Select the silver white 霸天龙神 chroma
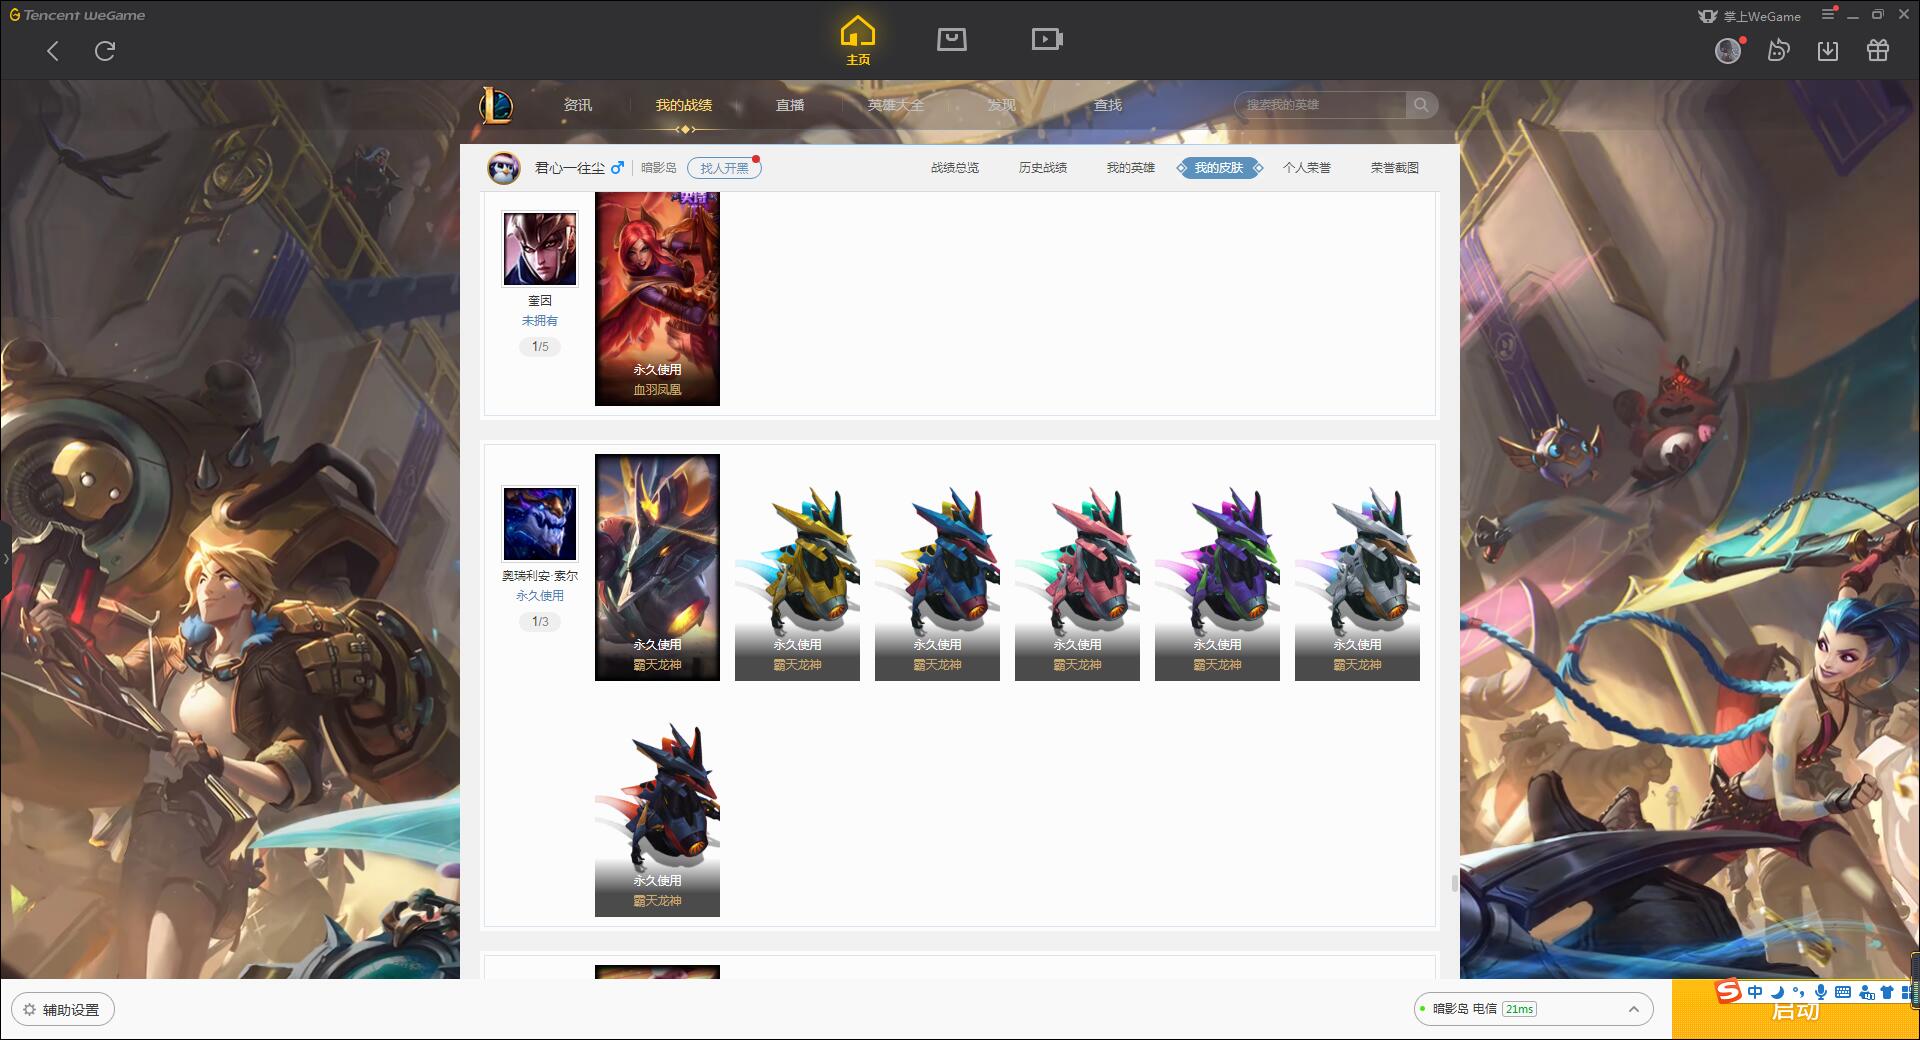1920x1040 pixels. [x=1357, y=567]
